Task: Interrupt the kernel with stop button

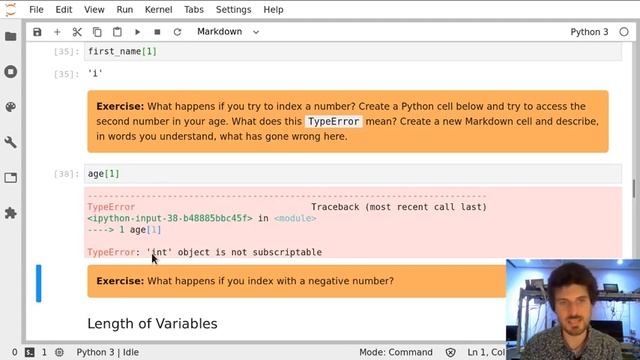Action: click(x=157, y=32)
